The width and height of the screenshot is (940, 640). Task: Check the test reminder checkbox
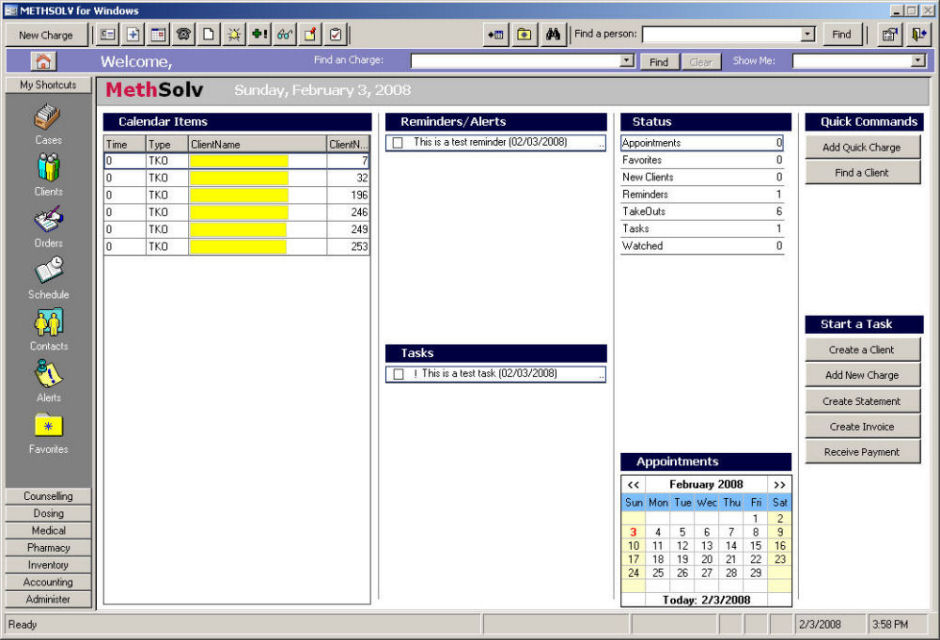click(397, 143)
